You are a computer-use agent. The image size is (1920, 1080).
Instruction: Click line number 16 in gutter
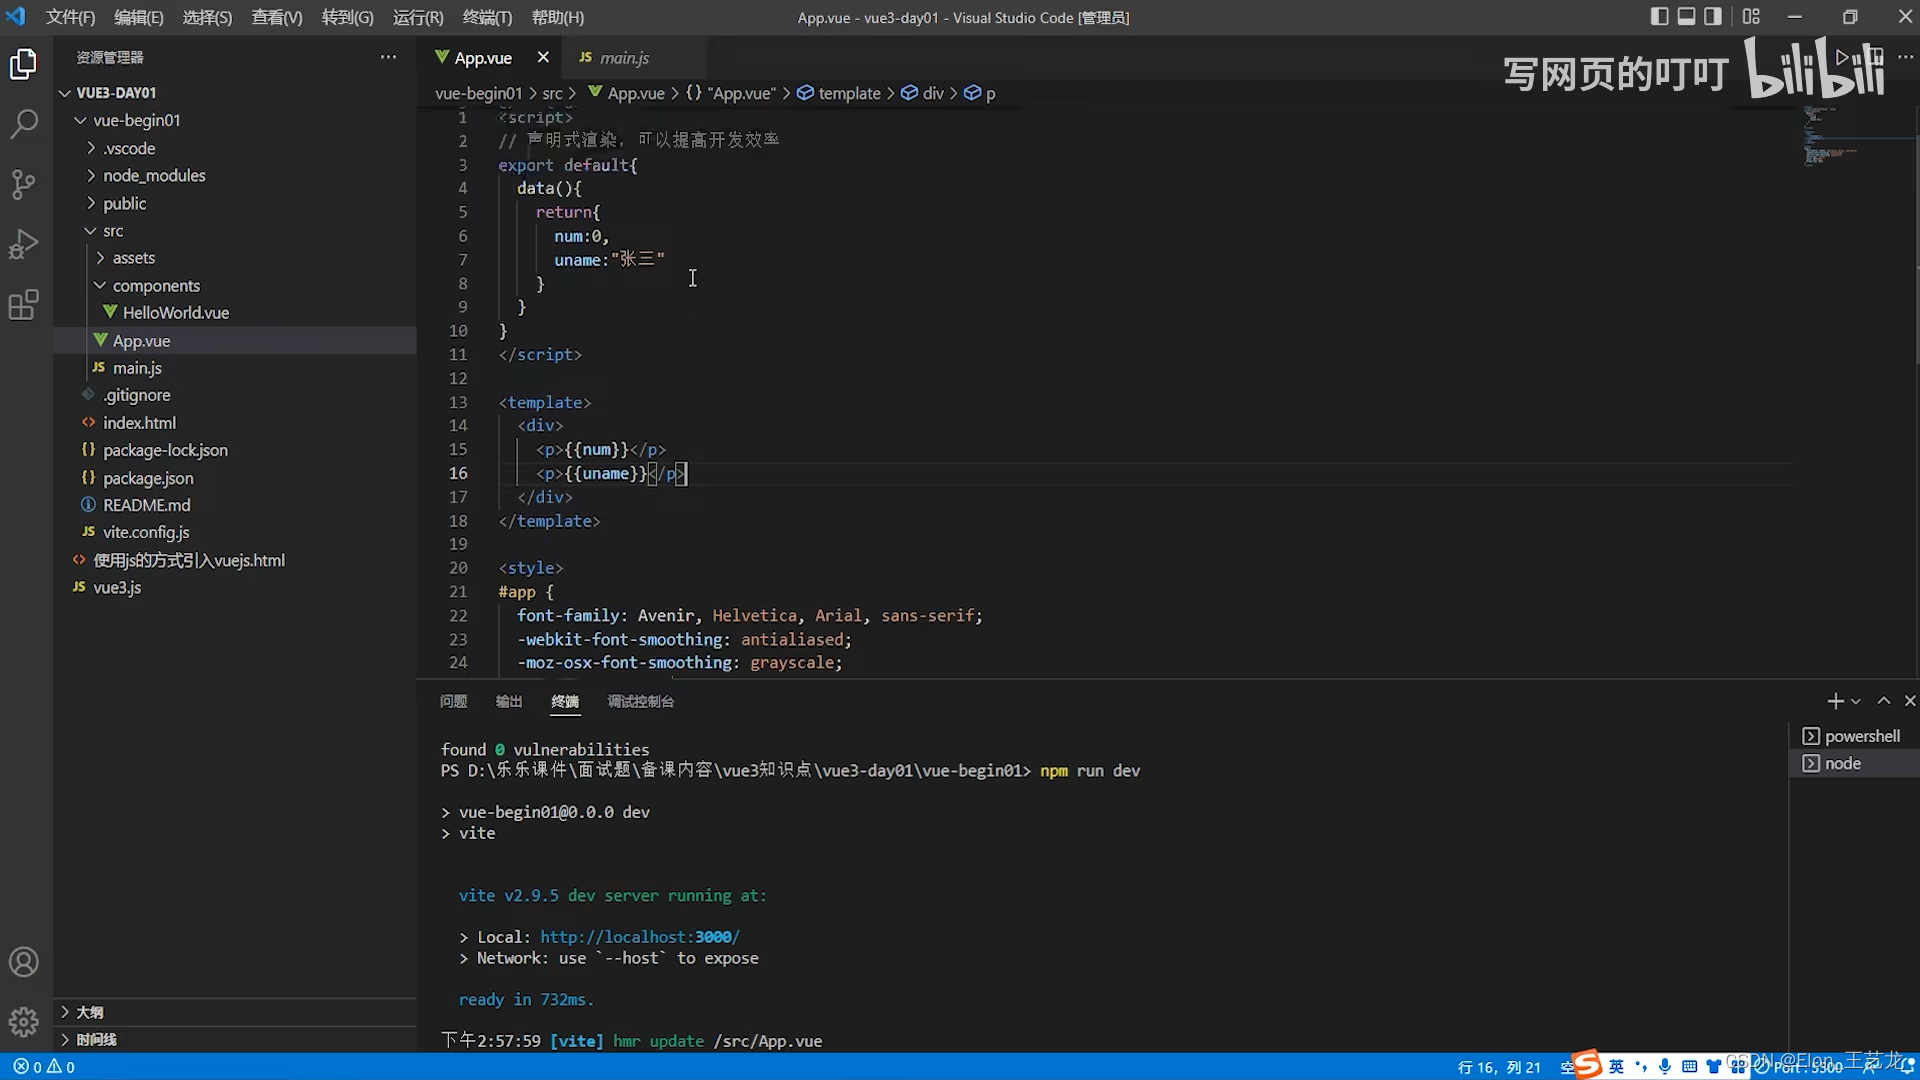458,473
